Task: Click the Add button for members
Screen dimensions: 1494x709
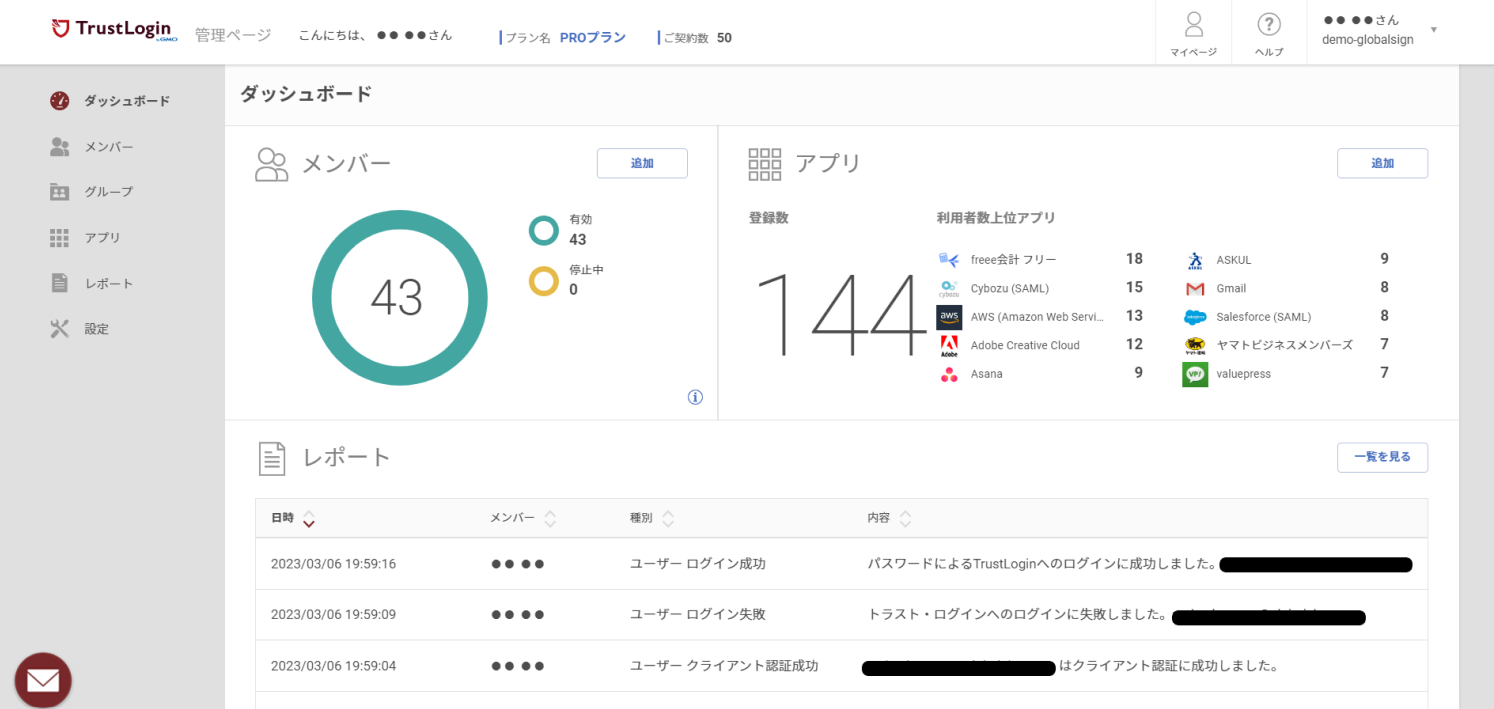Action: (642, 163)
